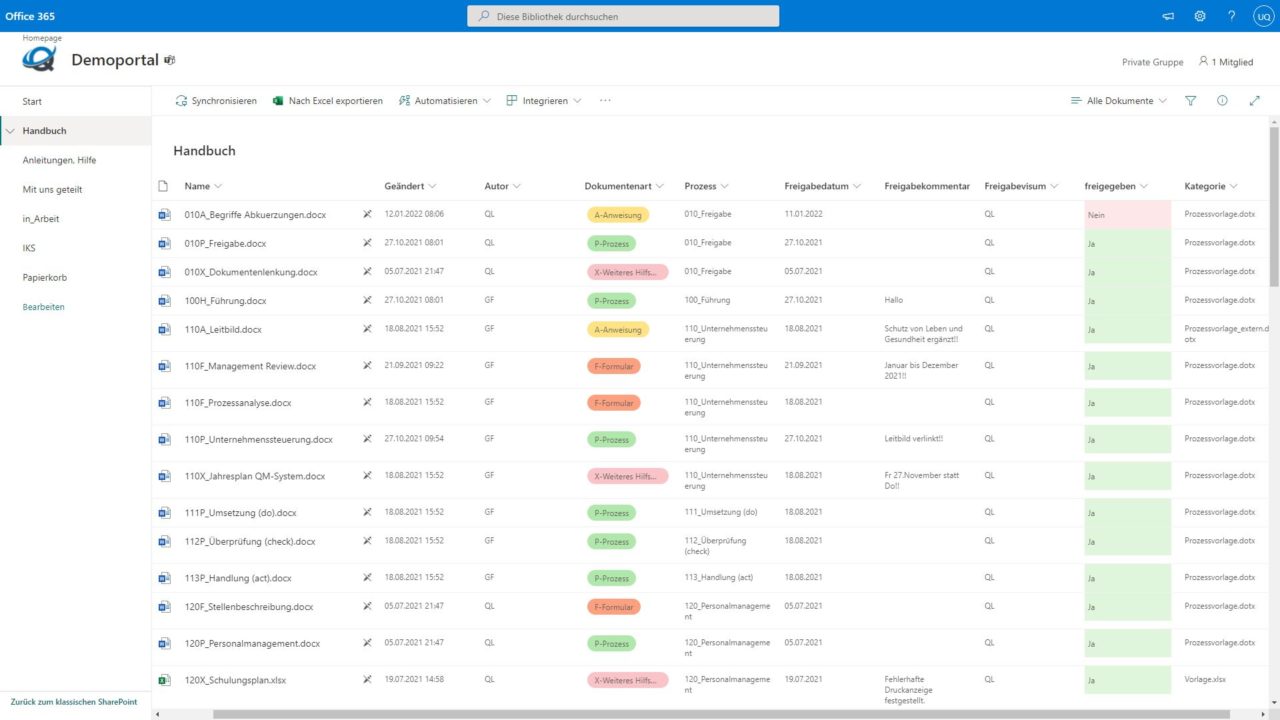1280x720 pixels.
Task: Open Office 365 settings via gear icon
Action: [x=1200, y=15]
